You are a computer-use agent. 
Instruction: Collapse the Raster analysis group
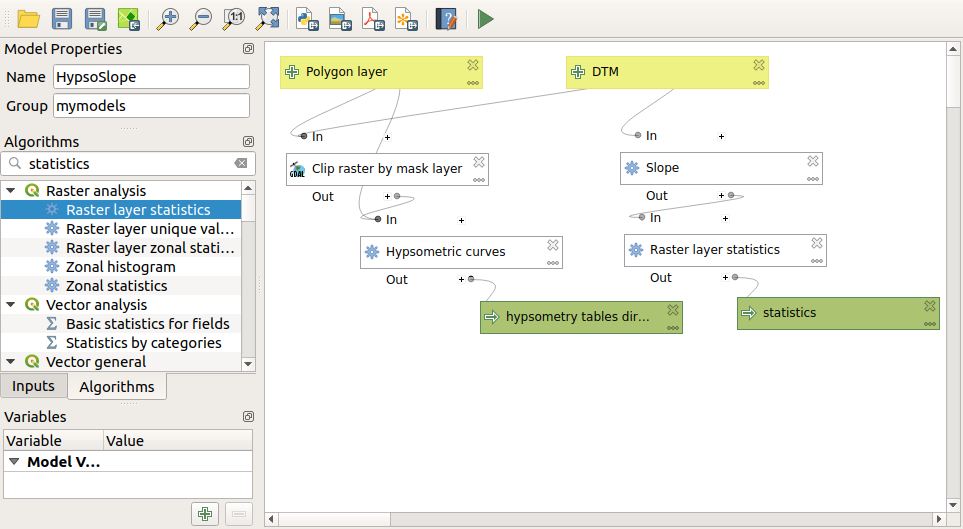[x=11, y=191]
